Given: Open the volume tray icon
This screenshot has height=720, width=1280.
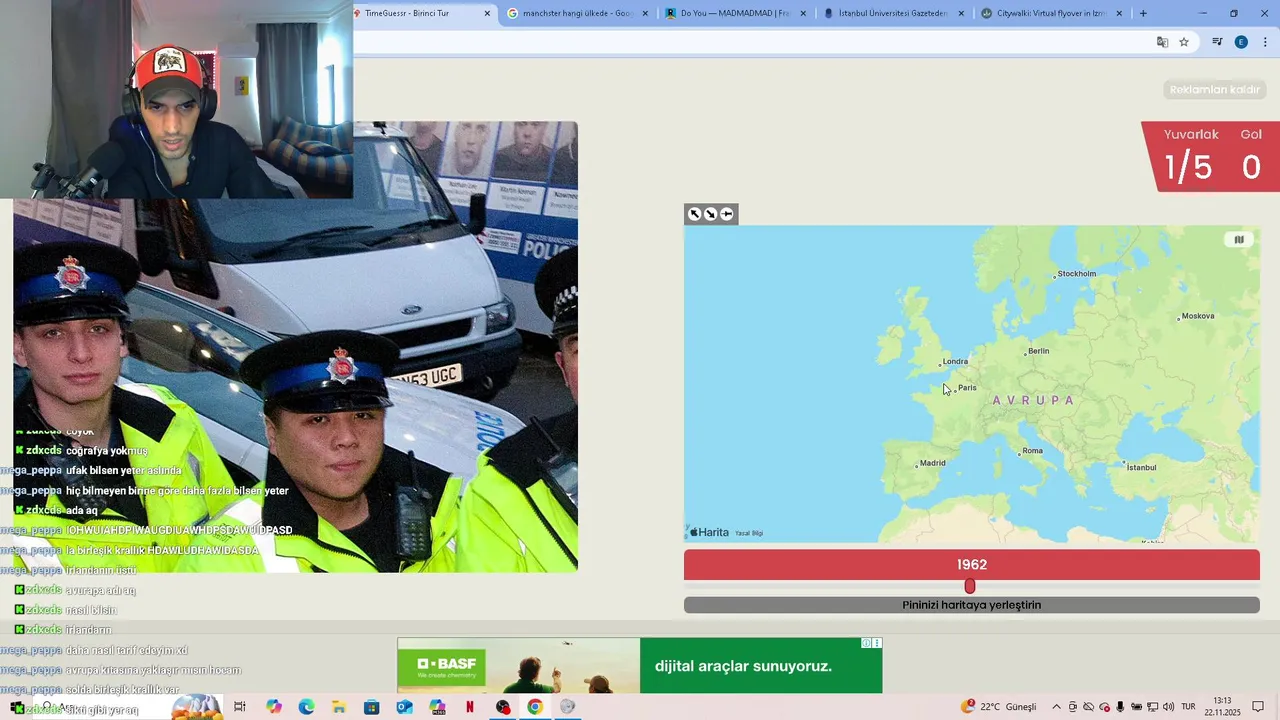Looking at the screenshot, I should pos(1169,707).
